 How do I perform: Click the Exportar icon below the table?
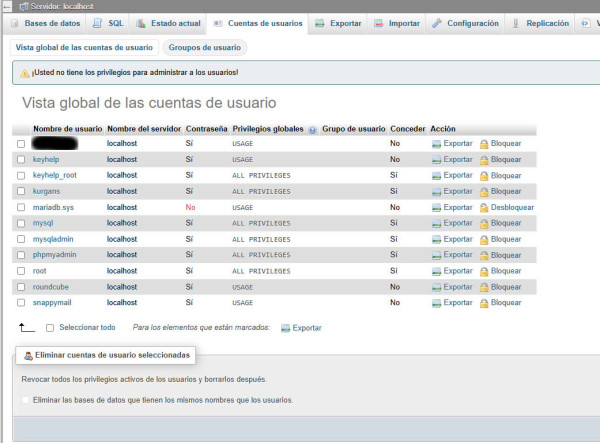pos(285,328)
